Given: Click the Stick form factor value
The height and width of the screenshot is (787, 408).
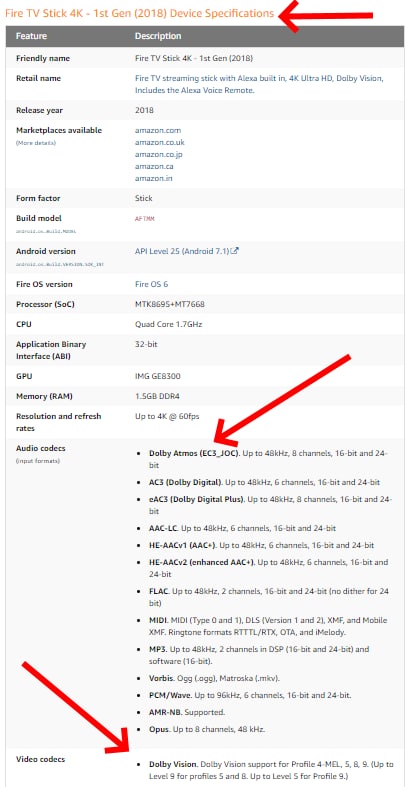Looking at the screenshot, I should click(x=144, y=198).
